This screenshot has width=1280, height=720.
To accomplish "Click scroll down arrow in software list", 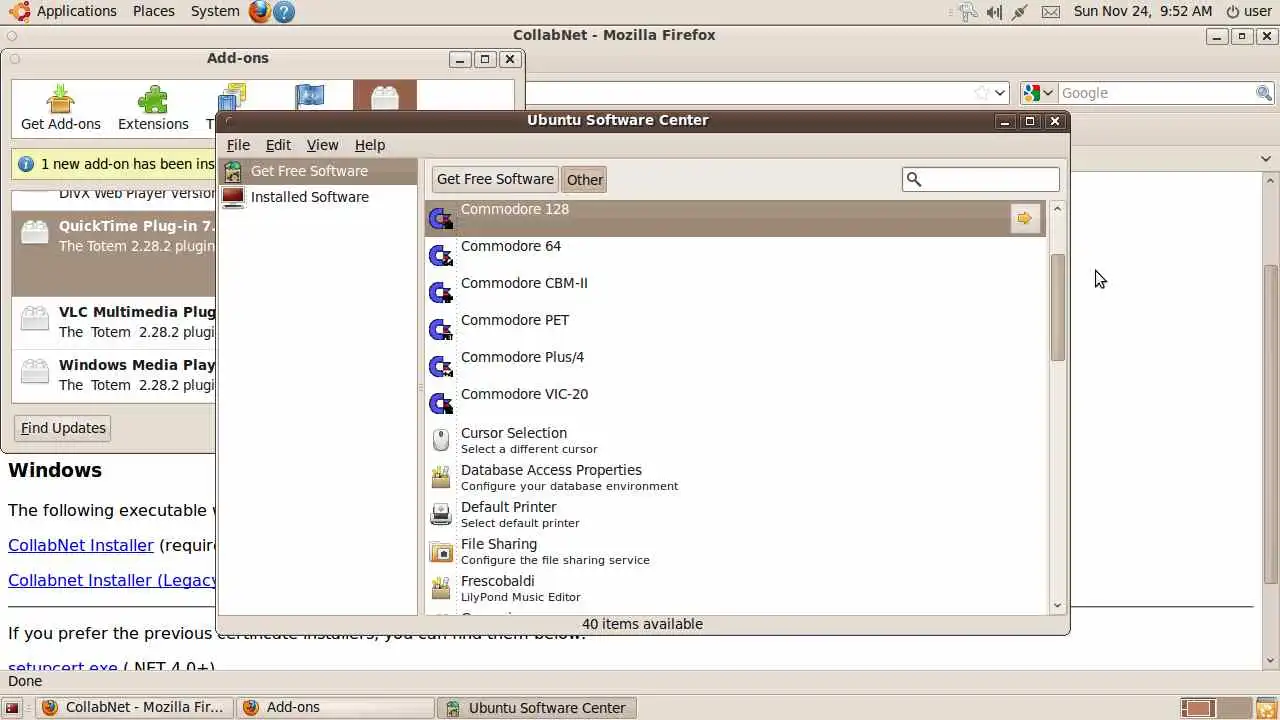I will 1058,606.
